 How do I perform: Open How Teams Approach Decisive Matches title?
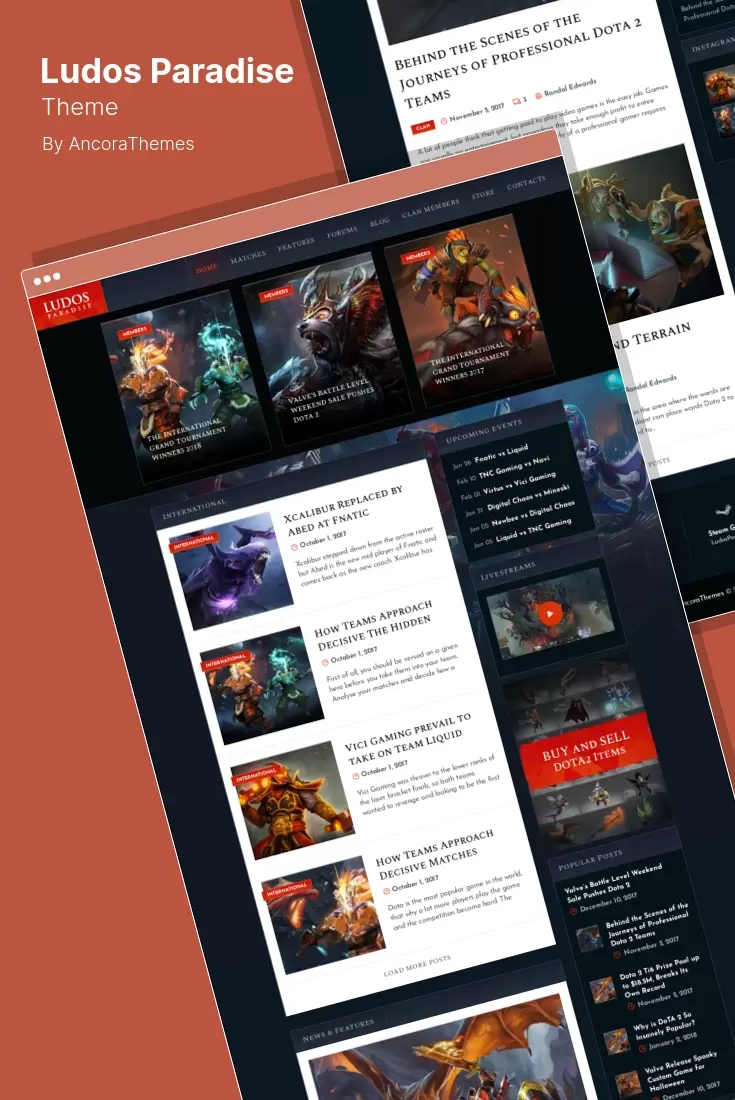(434, 854)
